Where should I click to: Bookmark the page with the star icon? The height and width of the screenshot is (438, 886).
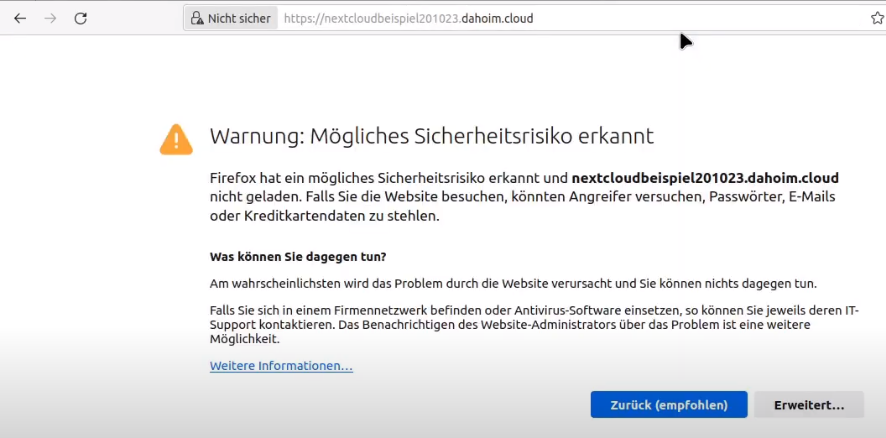877,19
